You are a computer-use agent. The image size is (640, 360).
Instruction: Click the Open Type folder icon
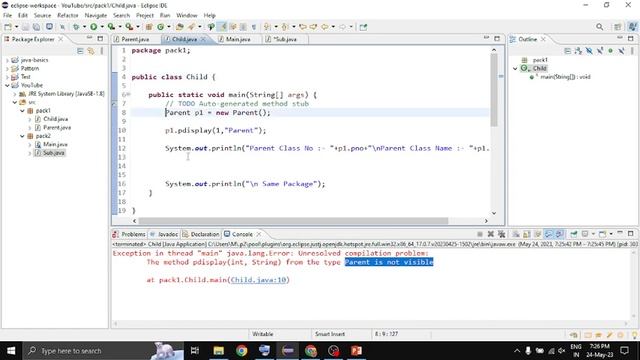[180, 27]
